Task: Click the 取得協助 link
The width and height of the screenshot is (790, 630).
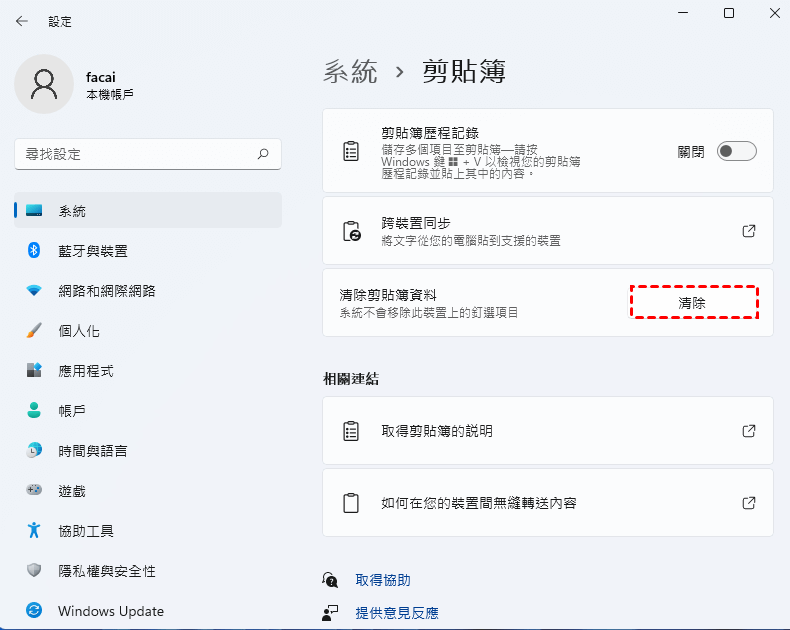Action: [x=382, y=580]
